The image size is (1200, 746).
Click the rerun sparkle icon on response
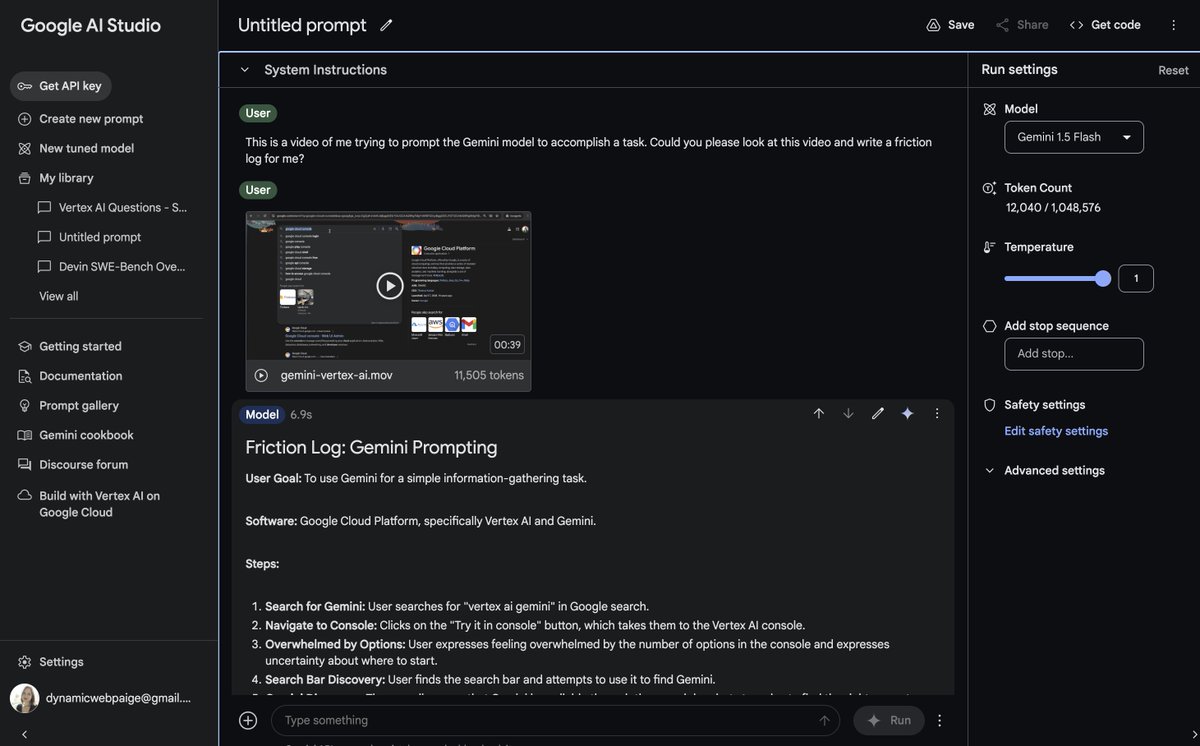907,414
